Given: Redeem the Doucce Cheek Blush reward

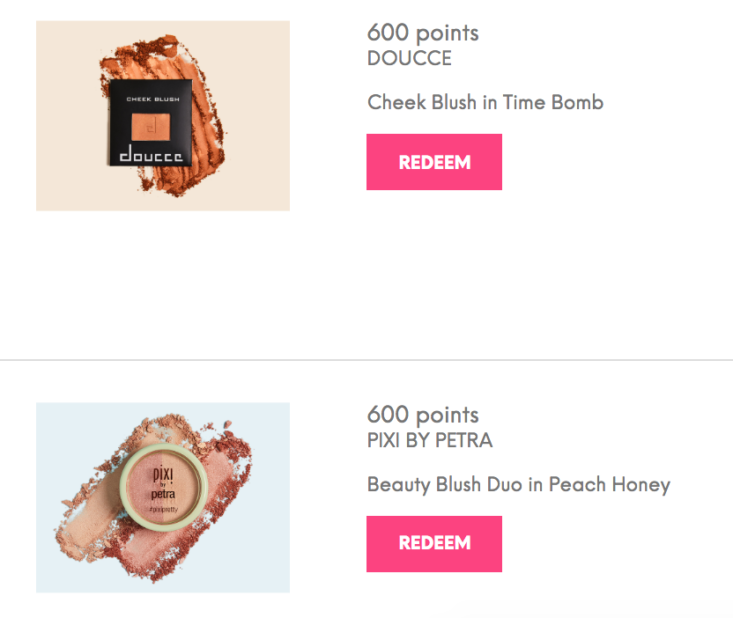Looking at the screenshot, I should (434, 162).
